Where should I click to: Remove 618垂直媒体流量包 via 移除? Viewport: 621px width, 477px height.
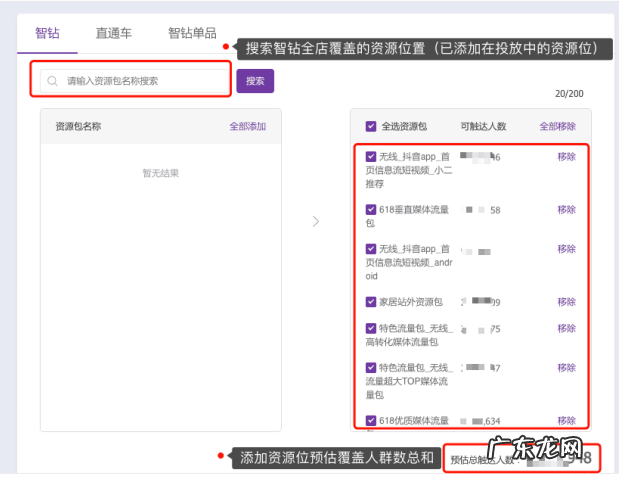(566, 209)
